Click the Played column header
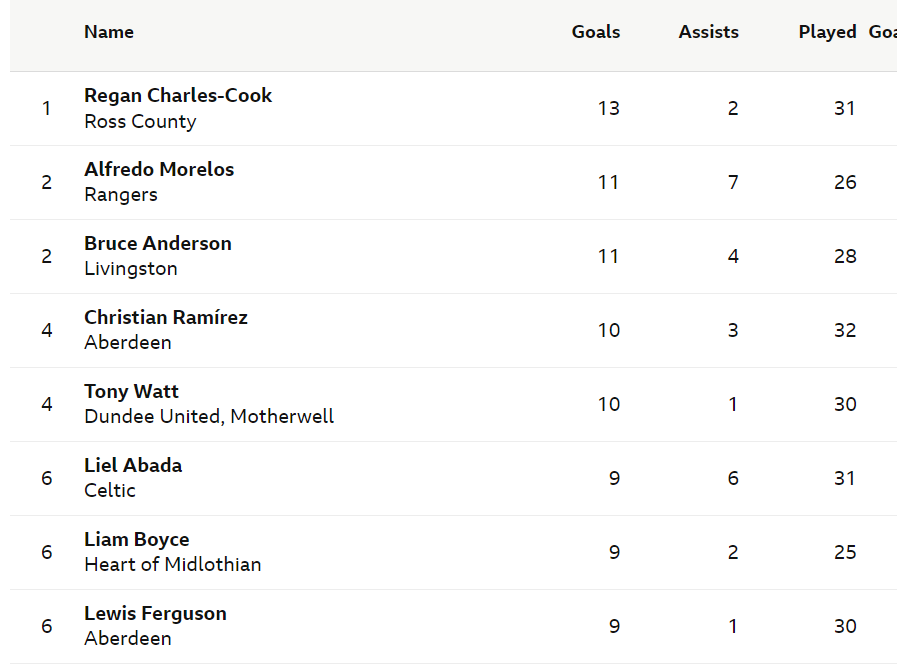The width and height of the screenshot is (897, 666). pyautogui.click(x=827, y=32)
